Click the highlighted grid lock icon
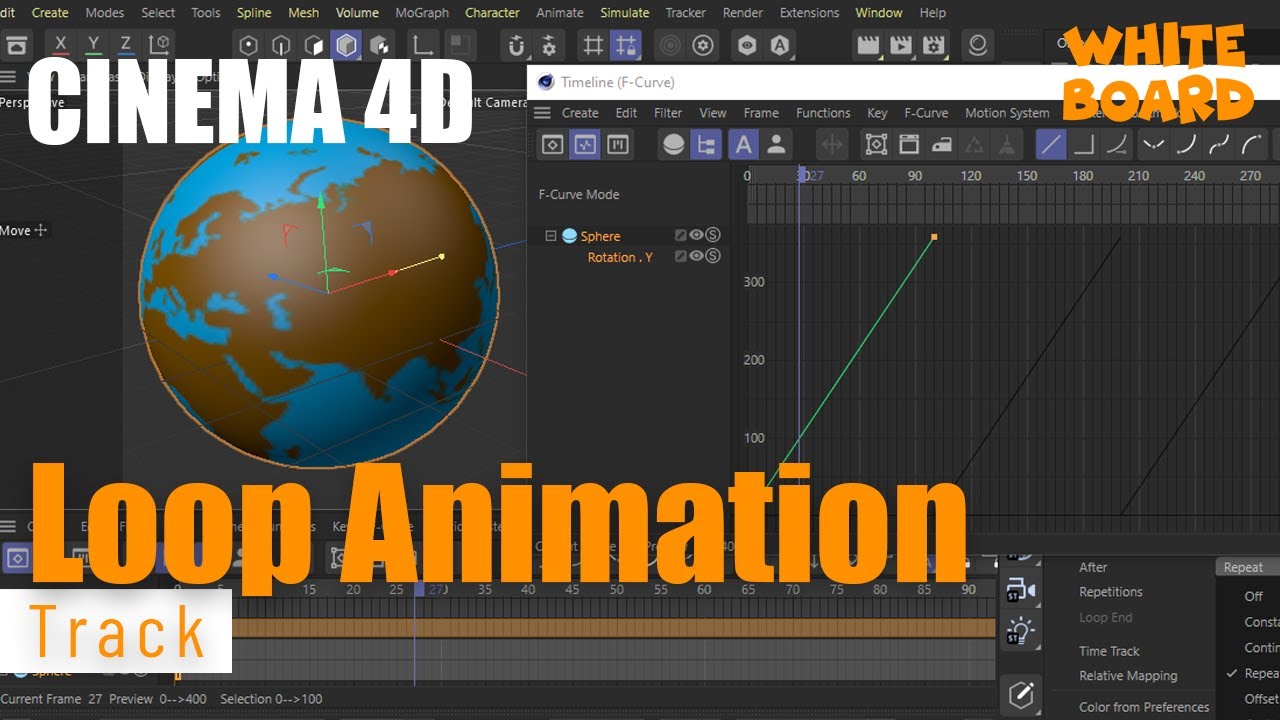The height and width of the screenshot is (720, 1280). tap(625, 45)
